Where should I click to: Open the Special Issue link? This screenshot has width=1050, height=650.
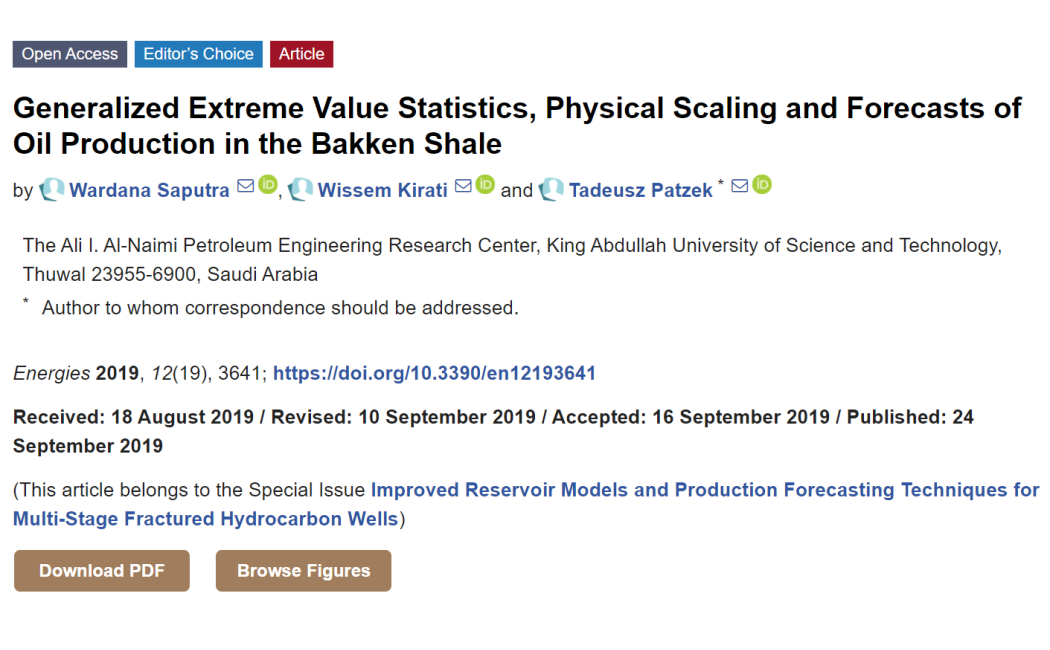click(x=526, y=504)
